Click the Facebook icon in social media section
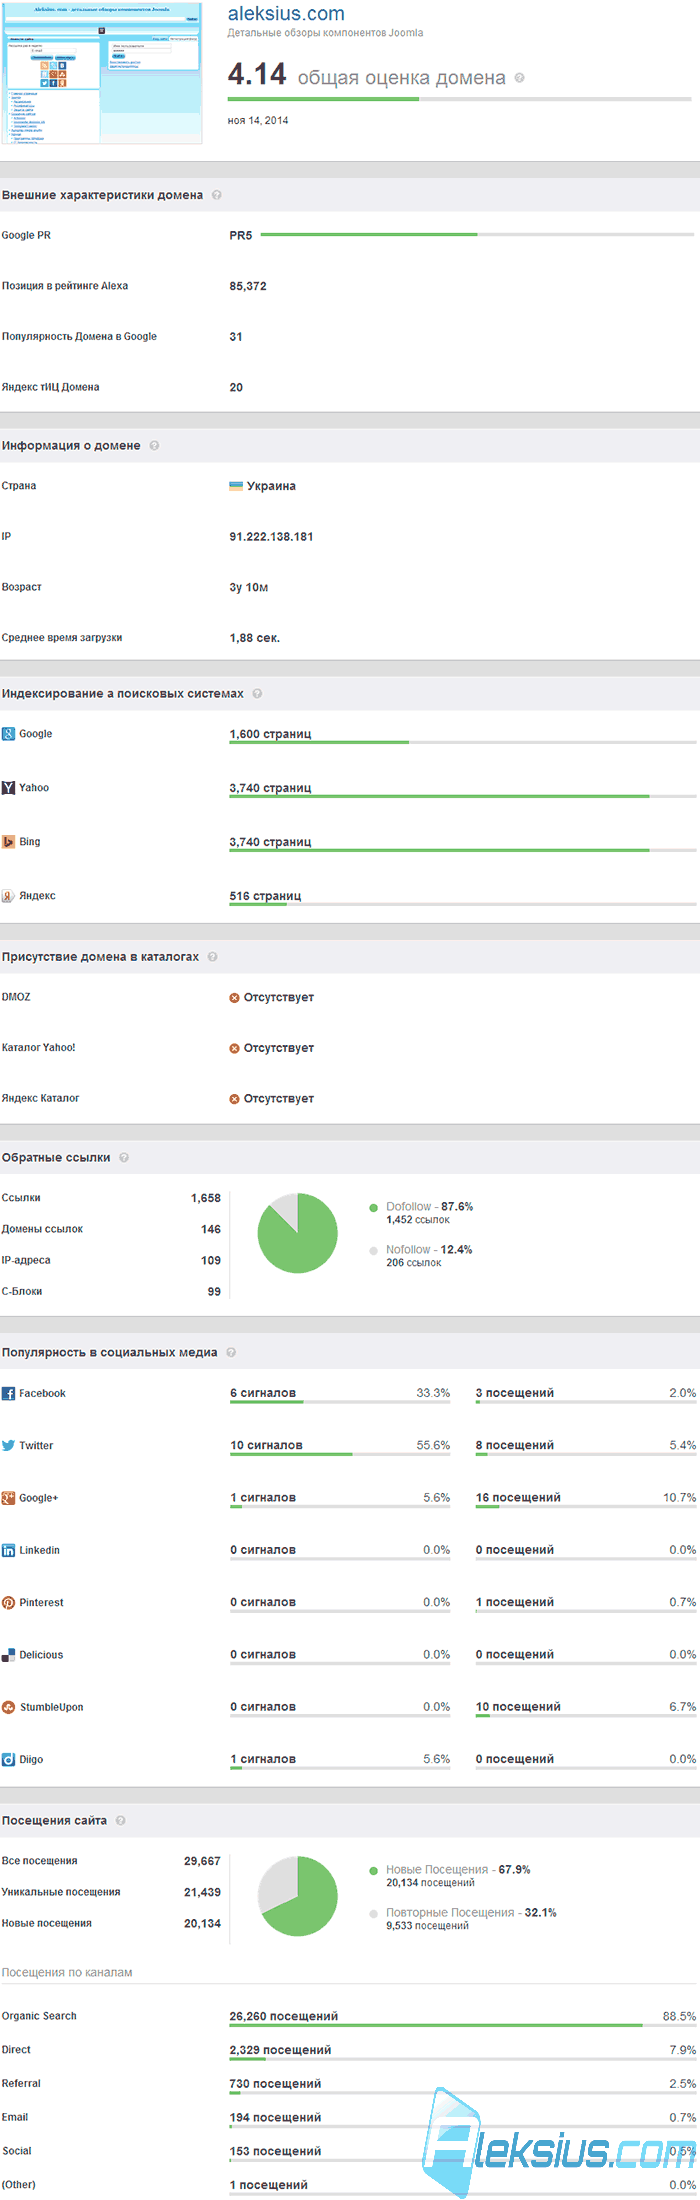 (x=8, y=1393)
